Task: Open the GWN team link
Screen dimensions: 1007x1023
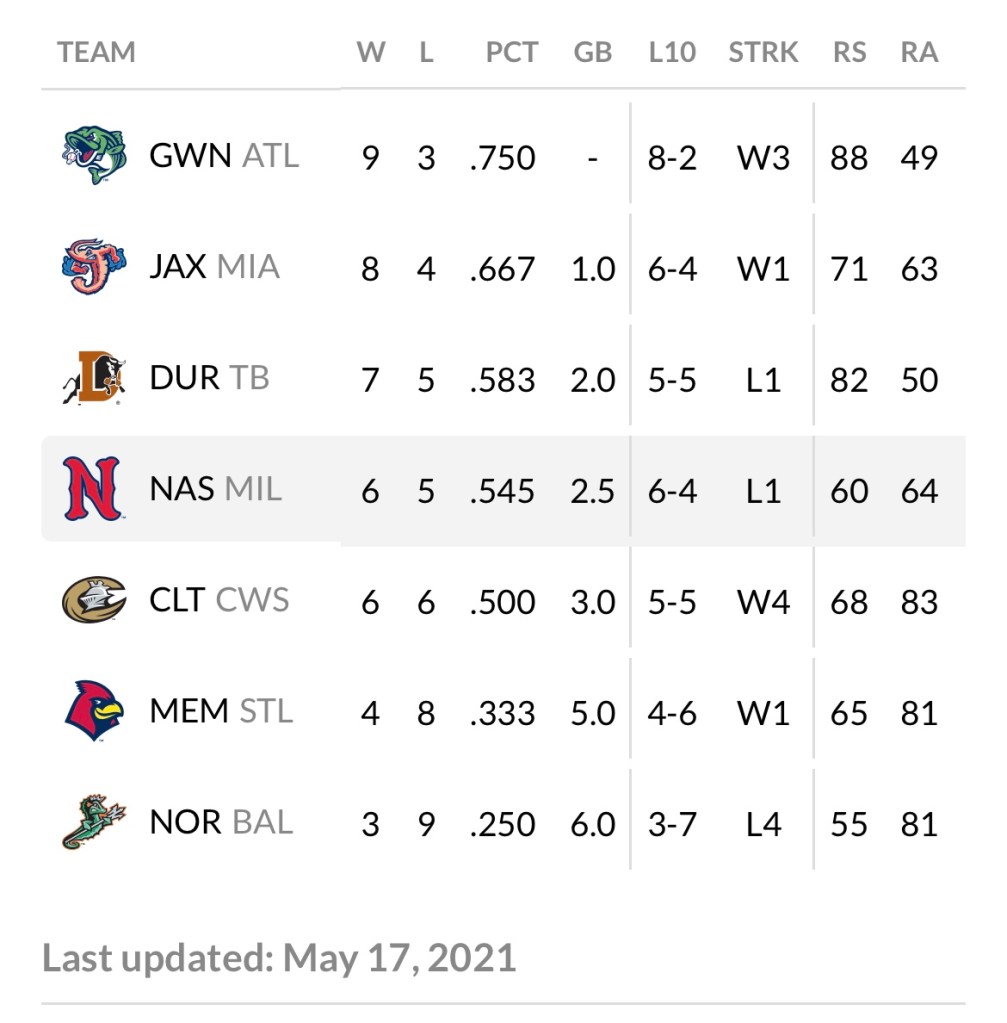Action: [190, 156]
